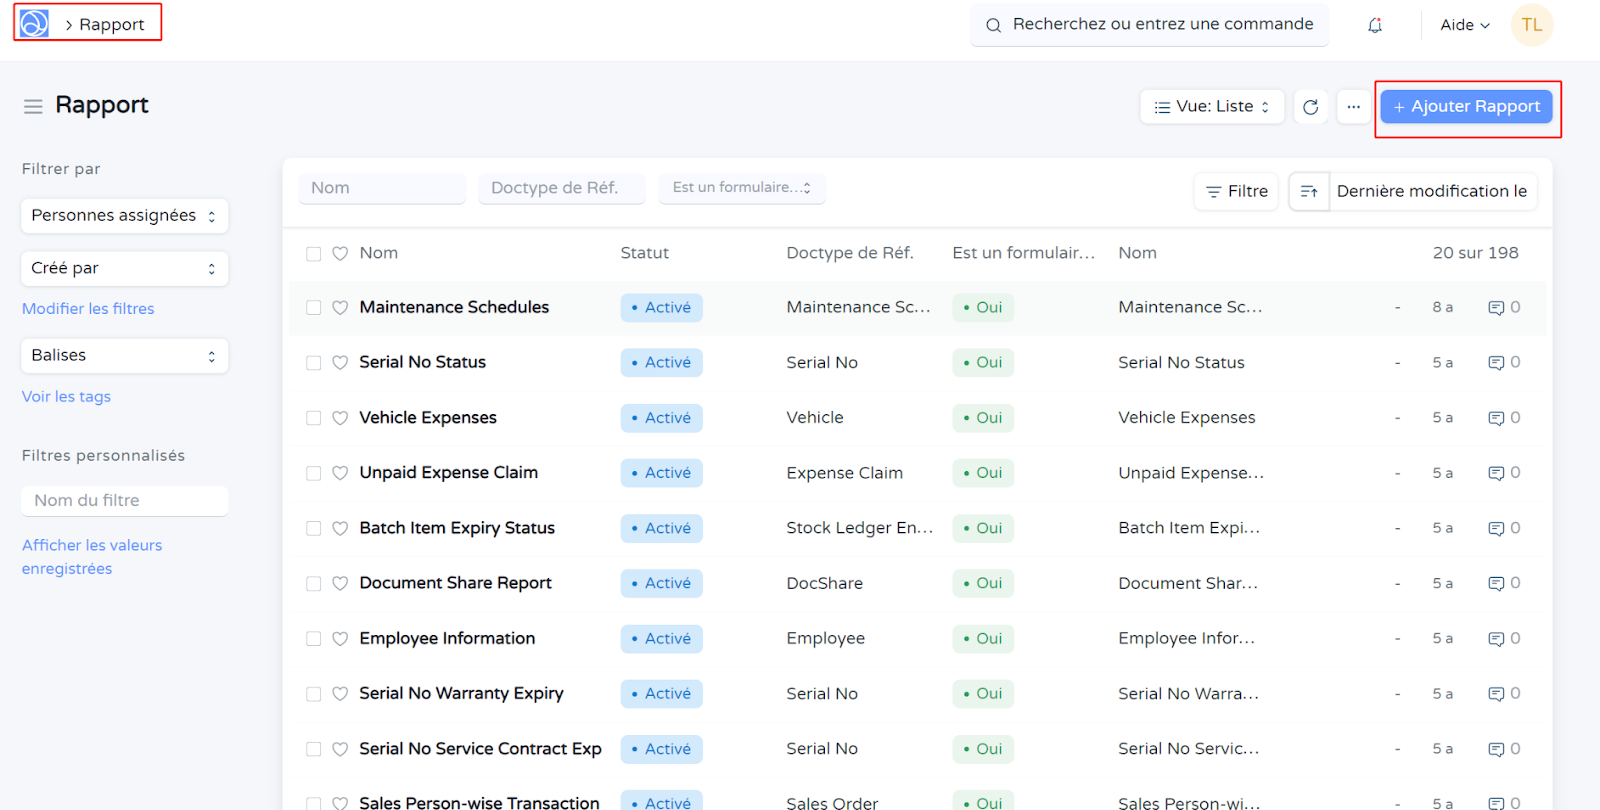Toggle the sidebar hamburger icon
Viewport: 1600px width, 810px height.
(x=33, y=106)
